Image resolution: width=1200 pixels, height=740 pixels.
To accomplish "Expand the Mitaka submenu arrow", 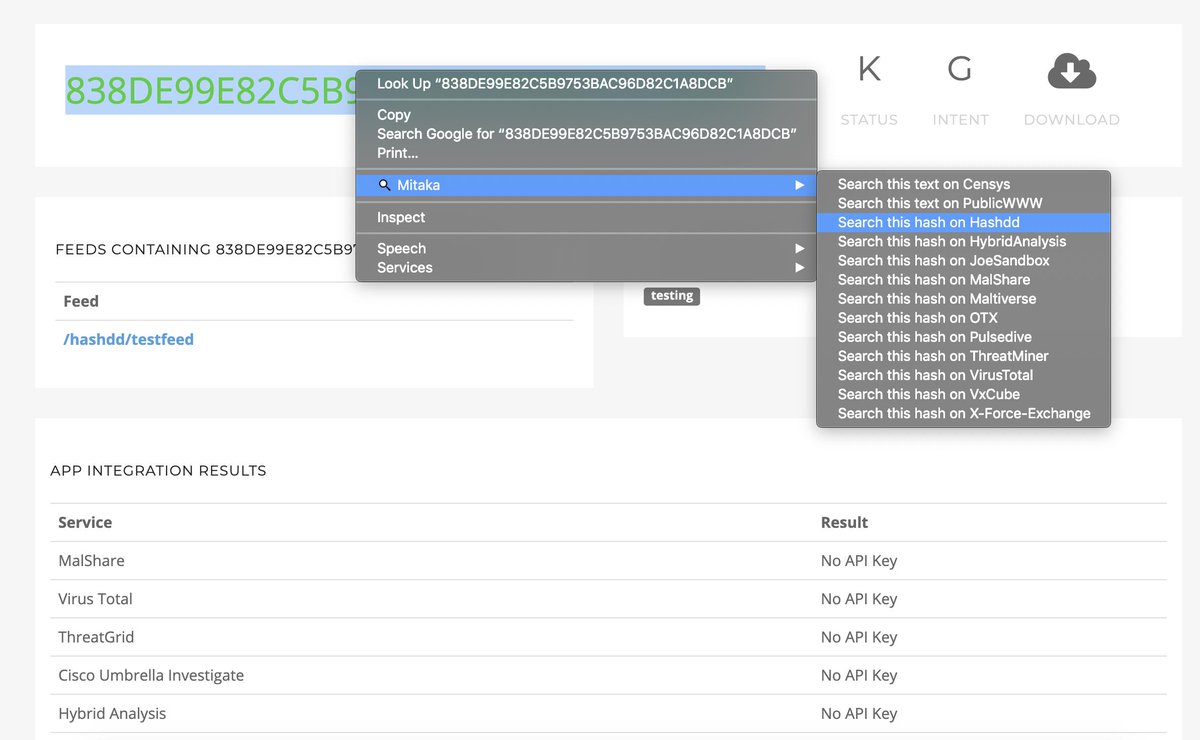I will coord(799,185).
